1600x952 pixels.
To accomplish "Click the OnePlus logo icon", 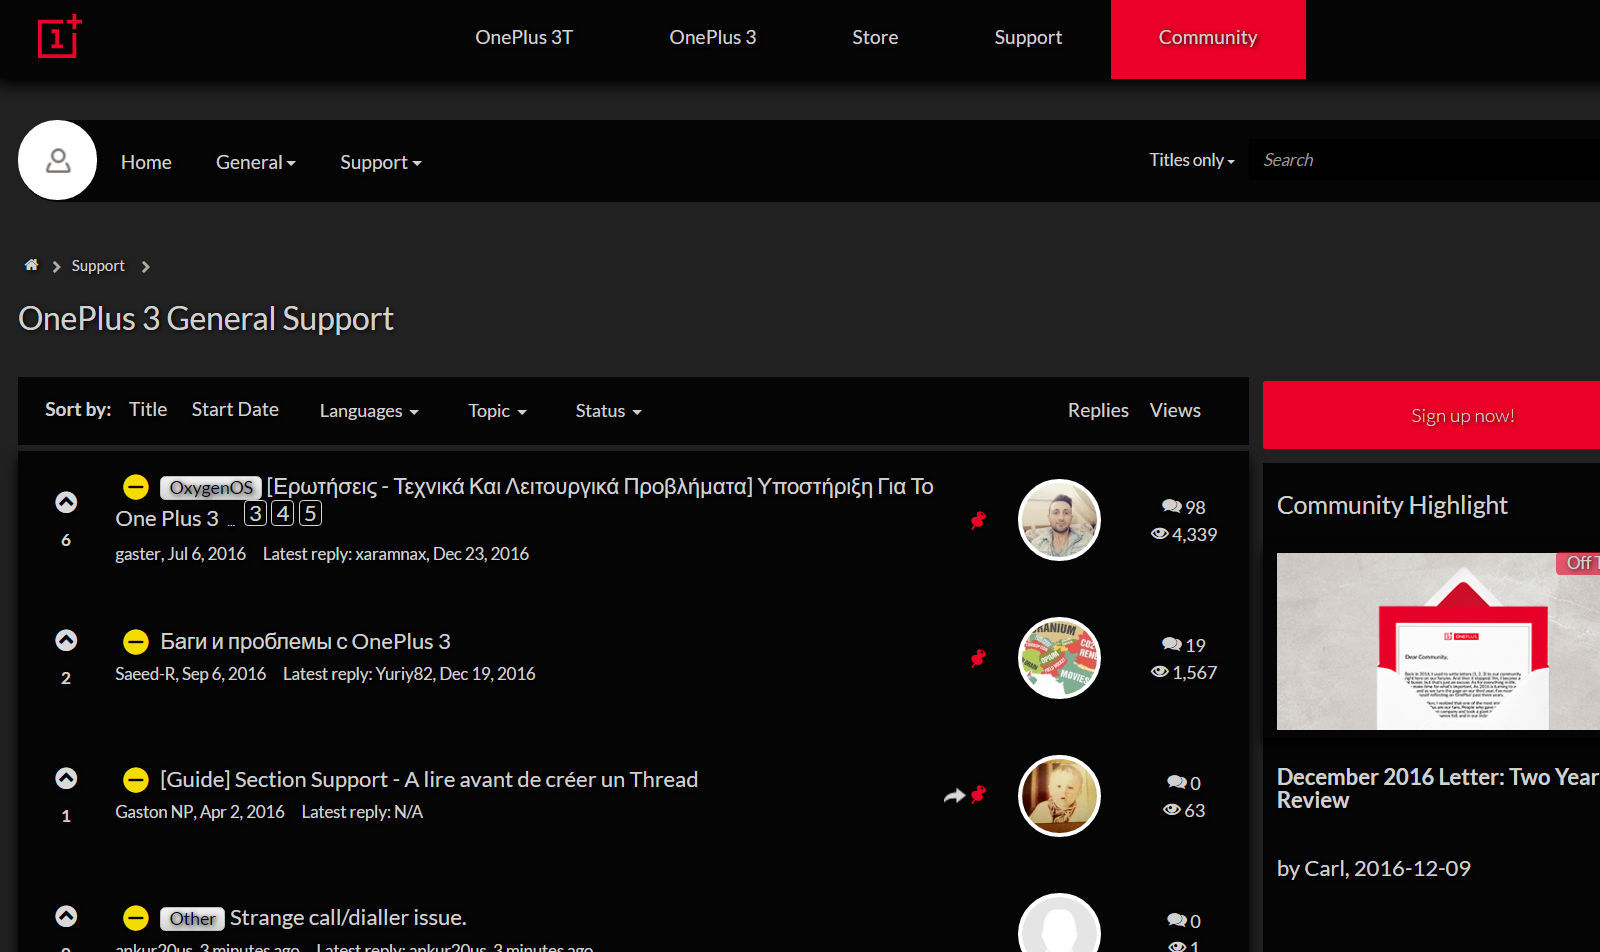I will coord(59,37).
